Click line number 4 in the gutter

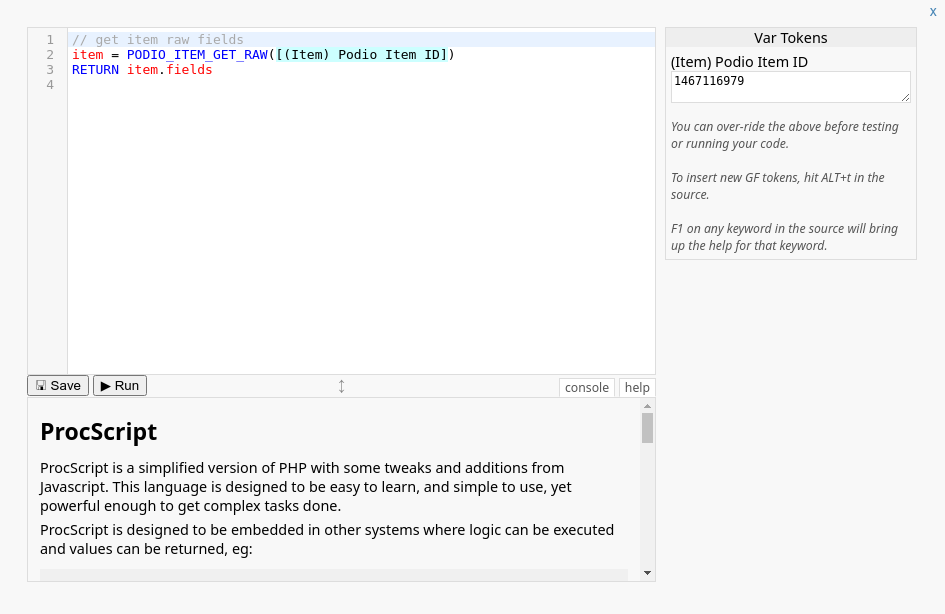pyautogui.click(x=50, y=85)
